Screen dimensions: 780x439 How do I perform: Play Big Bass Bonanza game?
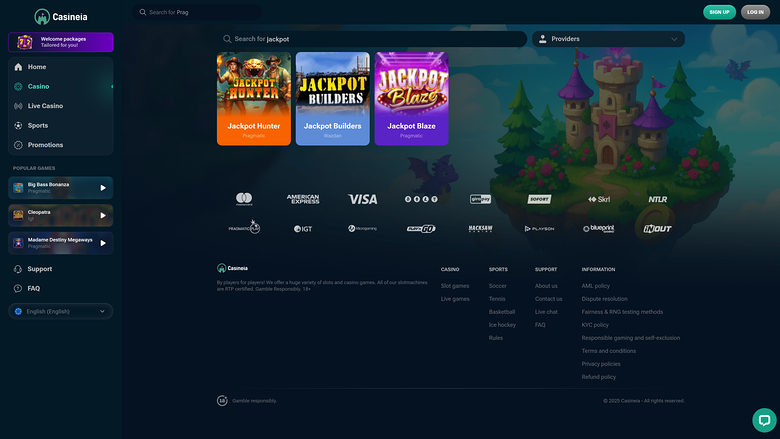[103, 188]
